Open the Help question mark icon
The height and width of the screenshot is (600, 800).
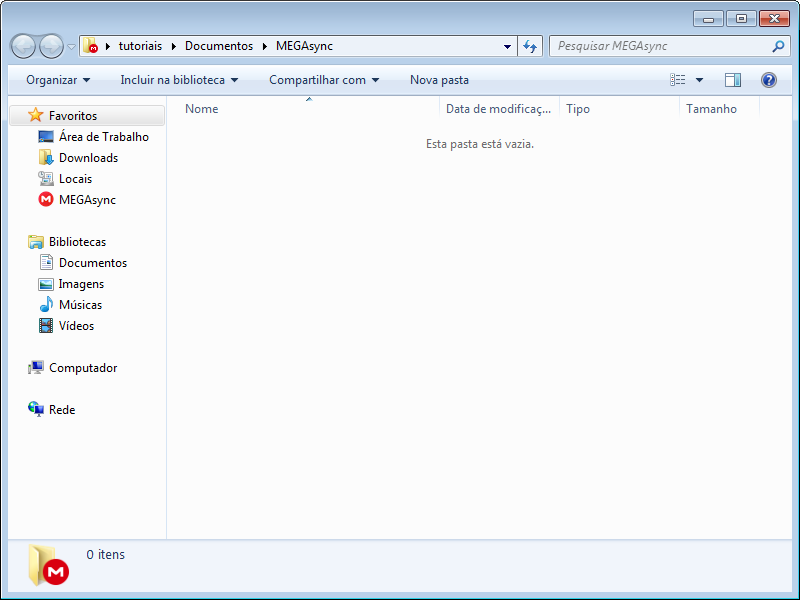pos(768,80)
